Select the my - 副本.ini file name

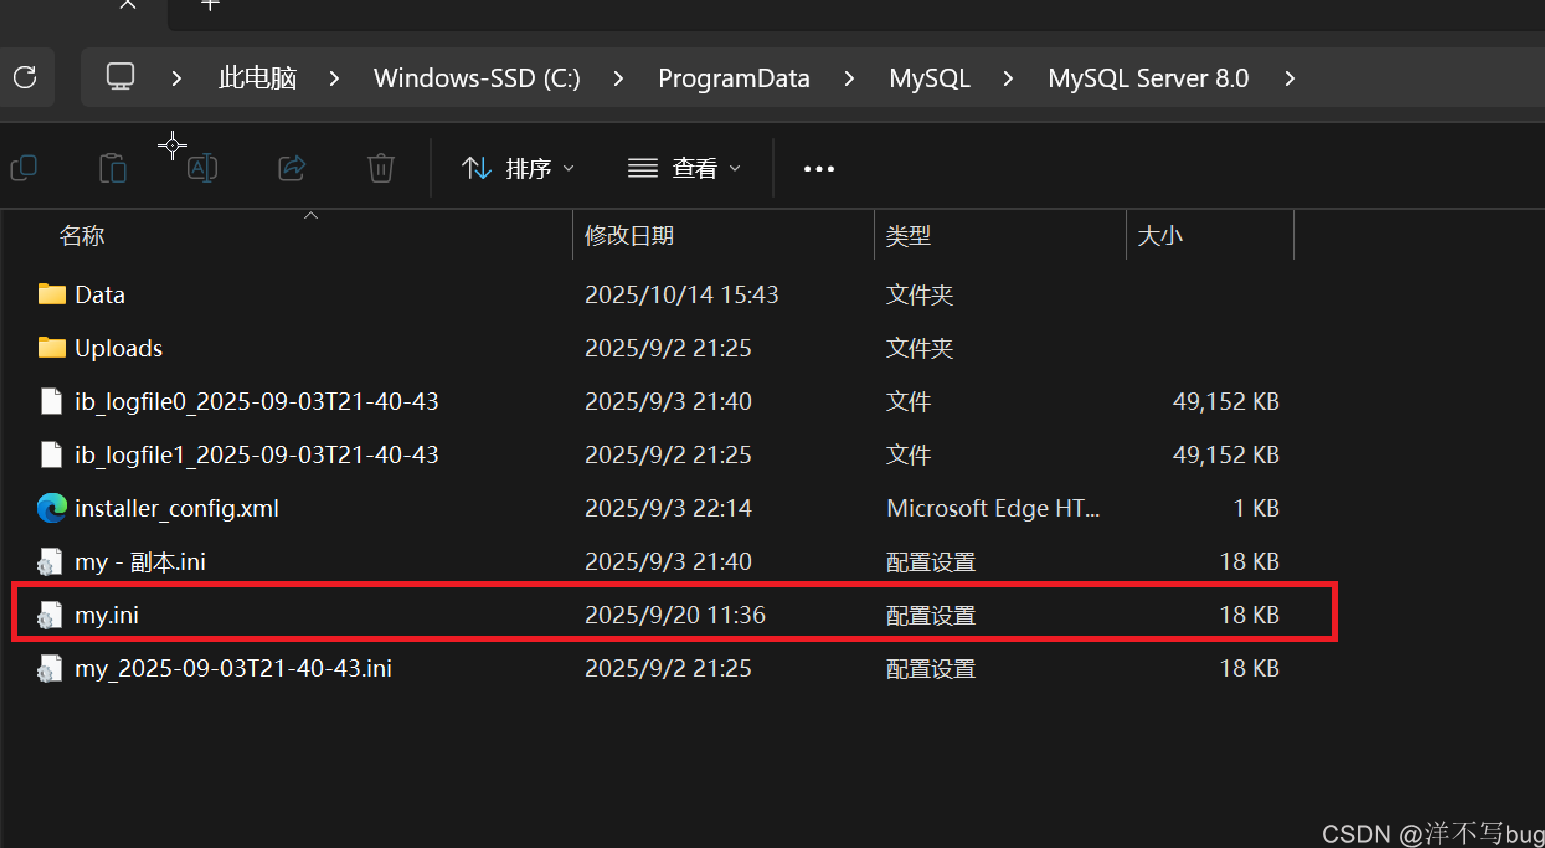[x=141, y=562]
